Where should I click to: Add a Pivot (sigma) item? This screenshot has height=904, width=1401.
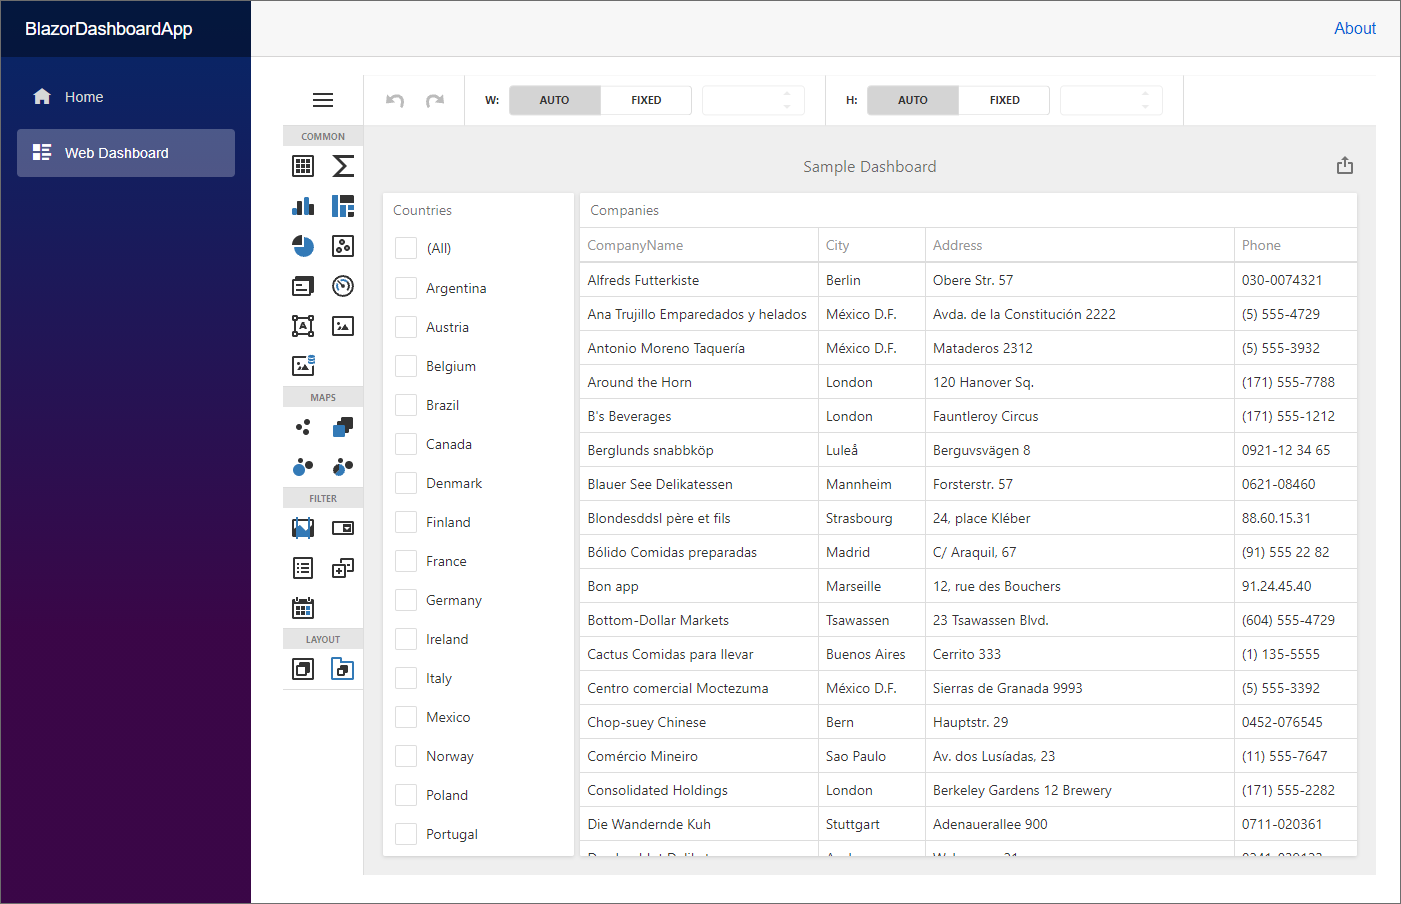coord(343,166)
